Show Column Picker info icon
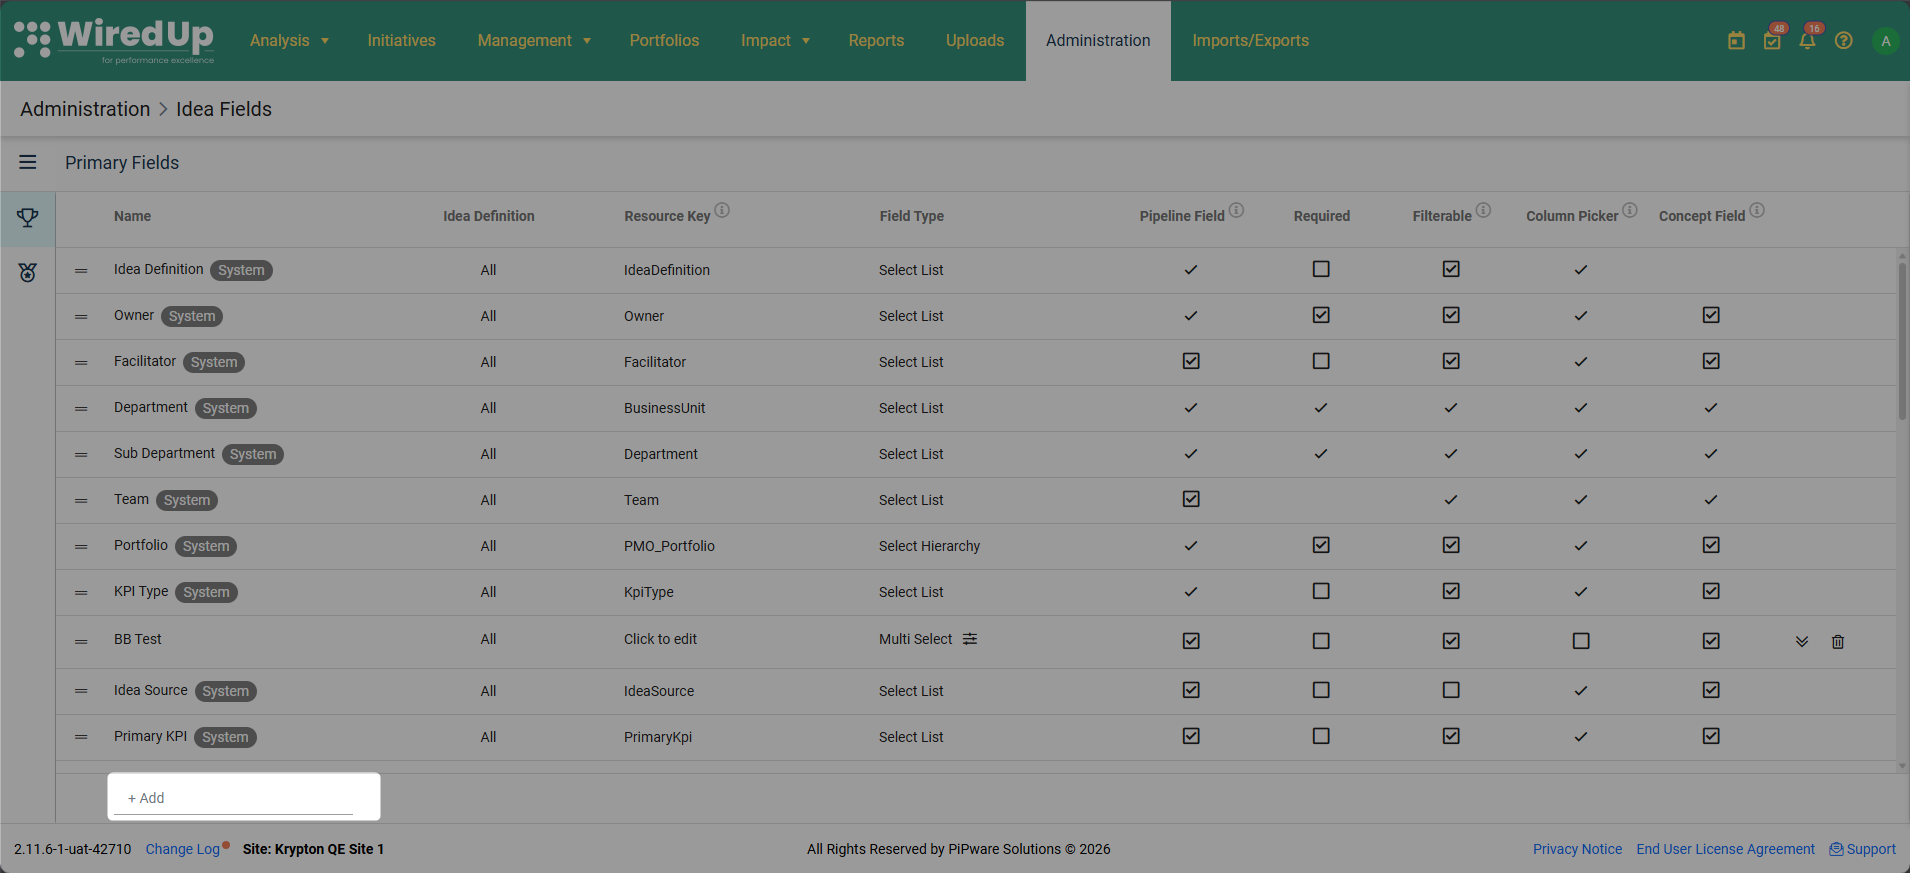 (x=1630, y=210)
